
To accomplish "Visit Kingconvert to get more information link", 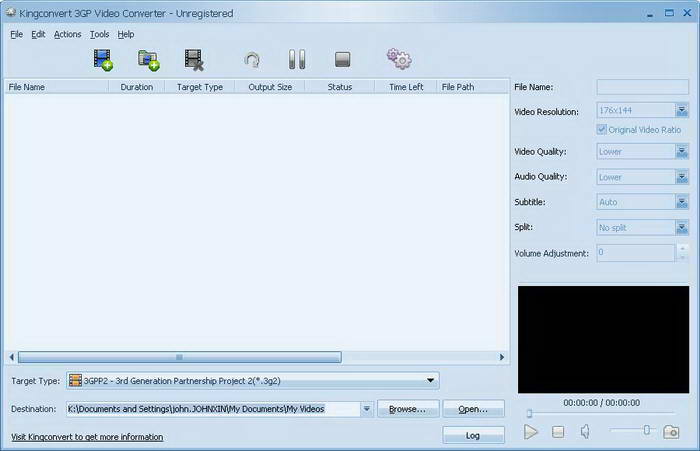I will (x=87, y=437).
